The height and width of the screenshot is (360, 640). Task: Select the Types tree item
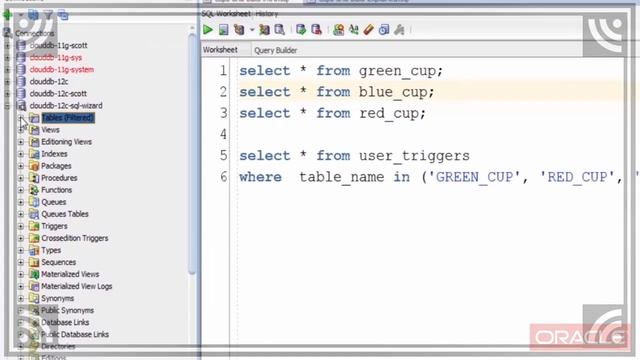click(51, 250)
